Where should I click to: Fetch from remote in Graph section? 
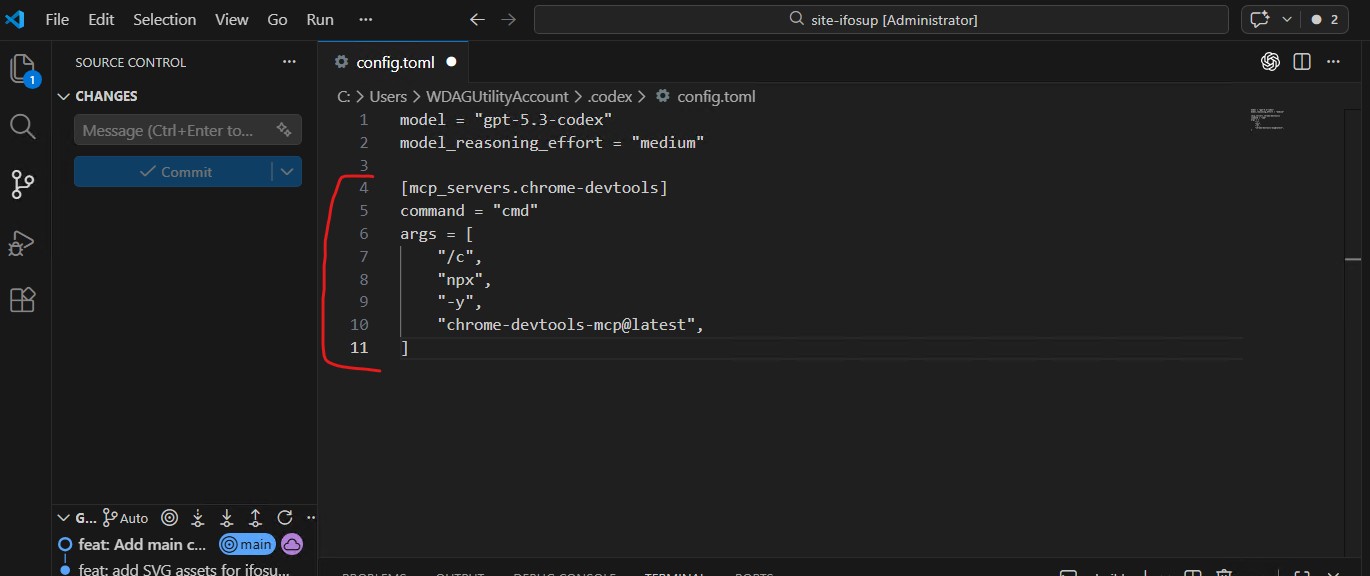coord(198,517)
